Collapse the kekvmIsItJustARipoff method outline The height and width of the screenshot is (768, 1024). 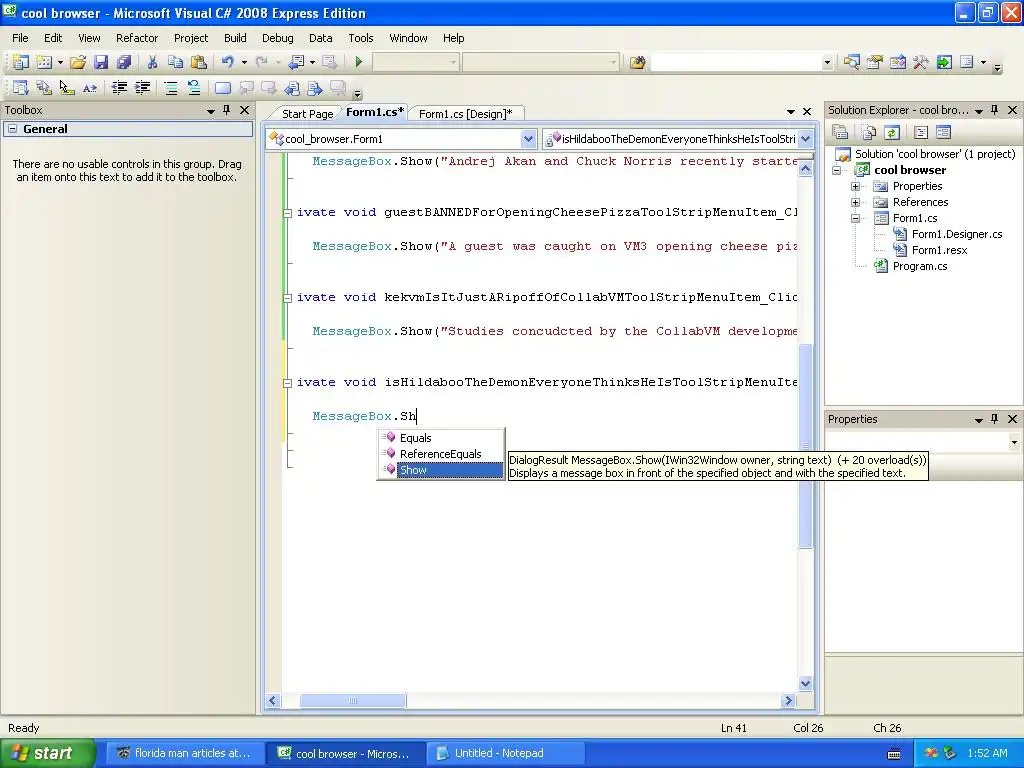(x=287, y=297)
